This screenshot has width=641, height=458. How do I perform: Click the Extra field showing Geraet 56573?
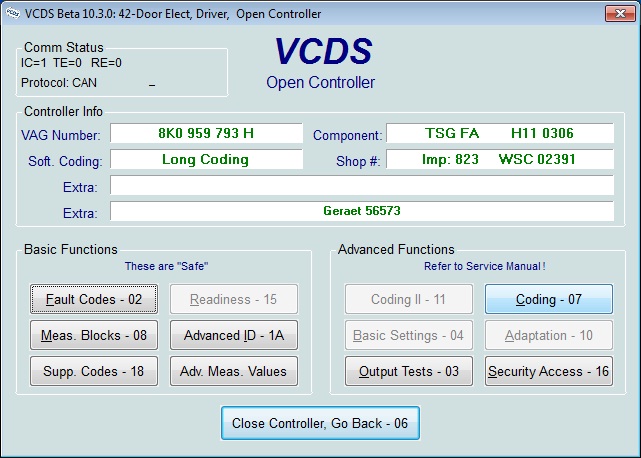(361, 211)
